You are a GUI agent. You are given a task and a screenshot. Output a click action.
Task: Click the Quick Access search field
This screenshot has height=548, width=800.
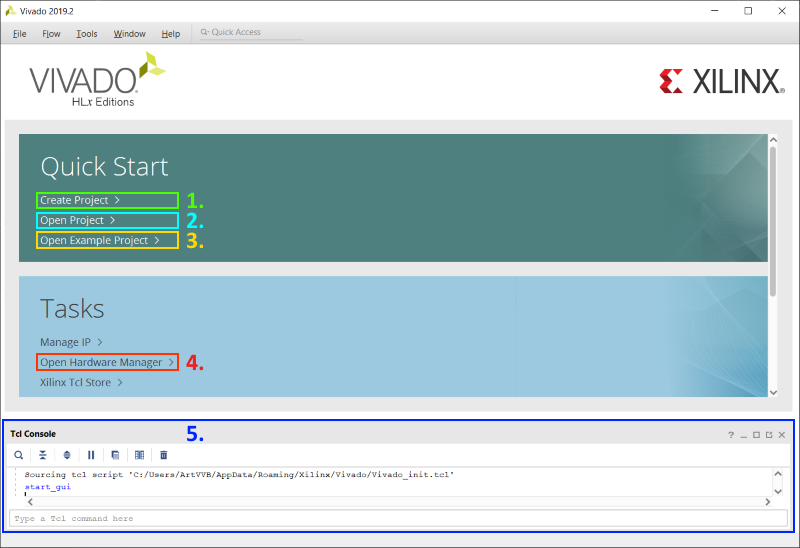(x=252, y=32)
